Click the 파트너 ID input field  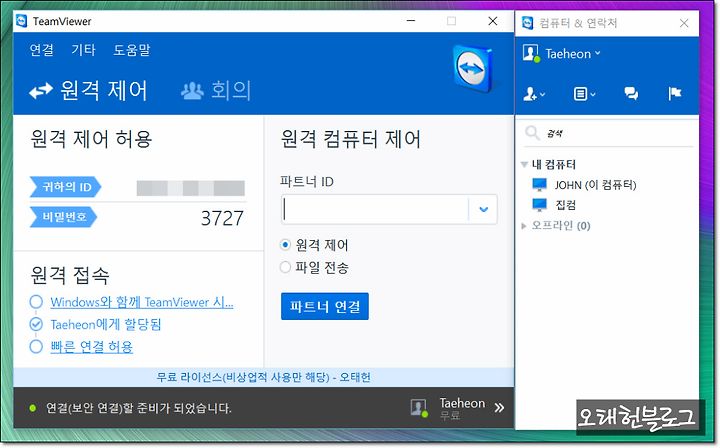375,209
